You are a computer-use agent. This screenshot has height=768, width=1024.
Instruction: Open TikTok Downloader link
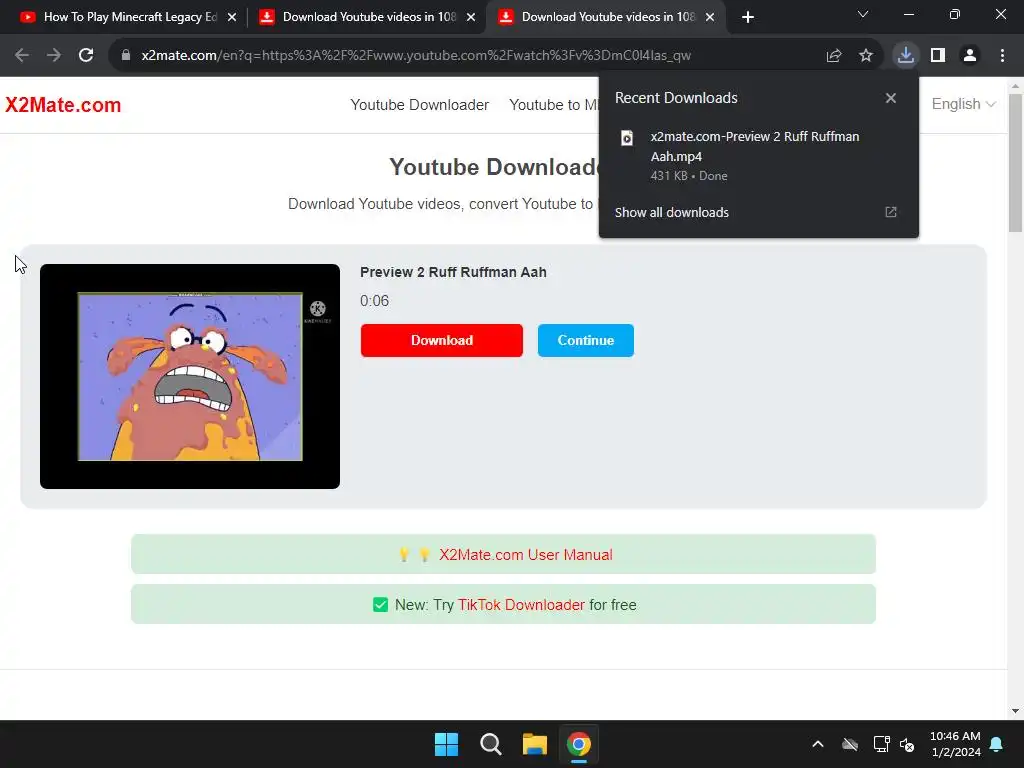[521, 605]
